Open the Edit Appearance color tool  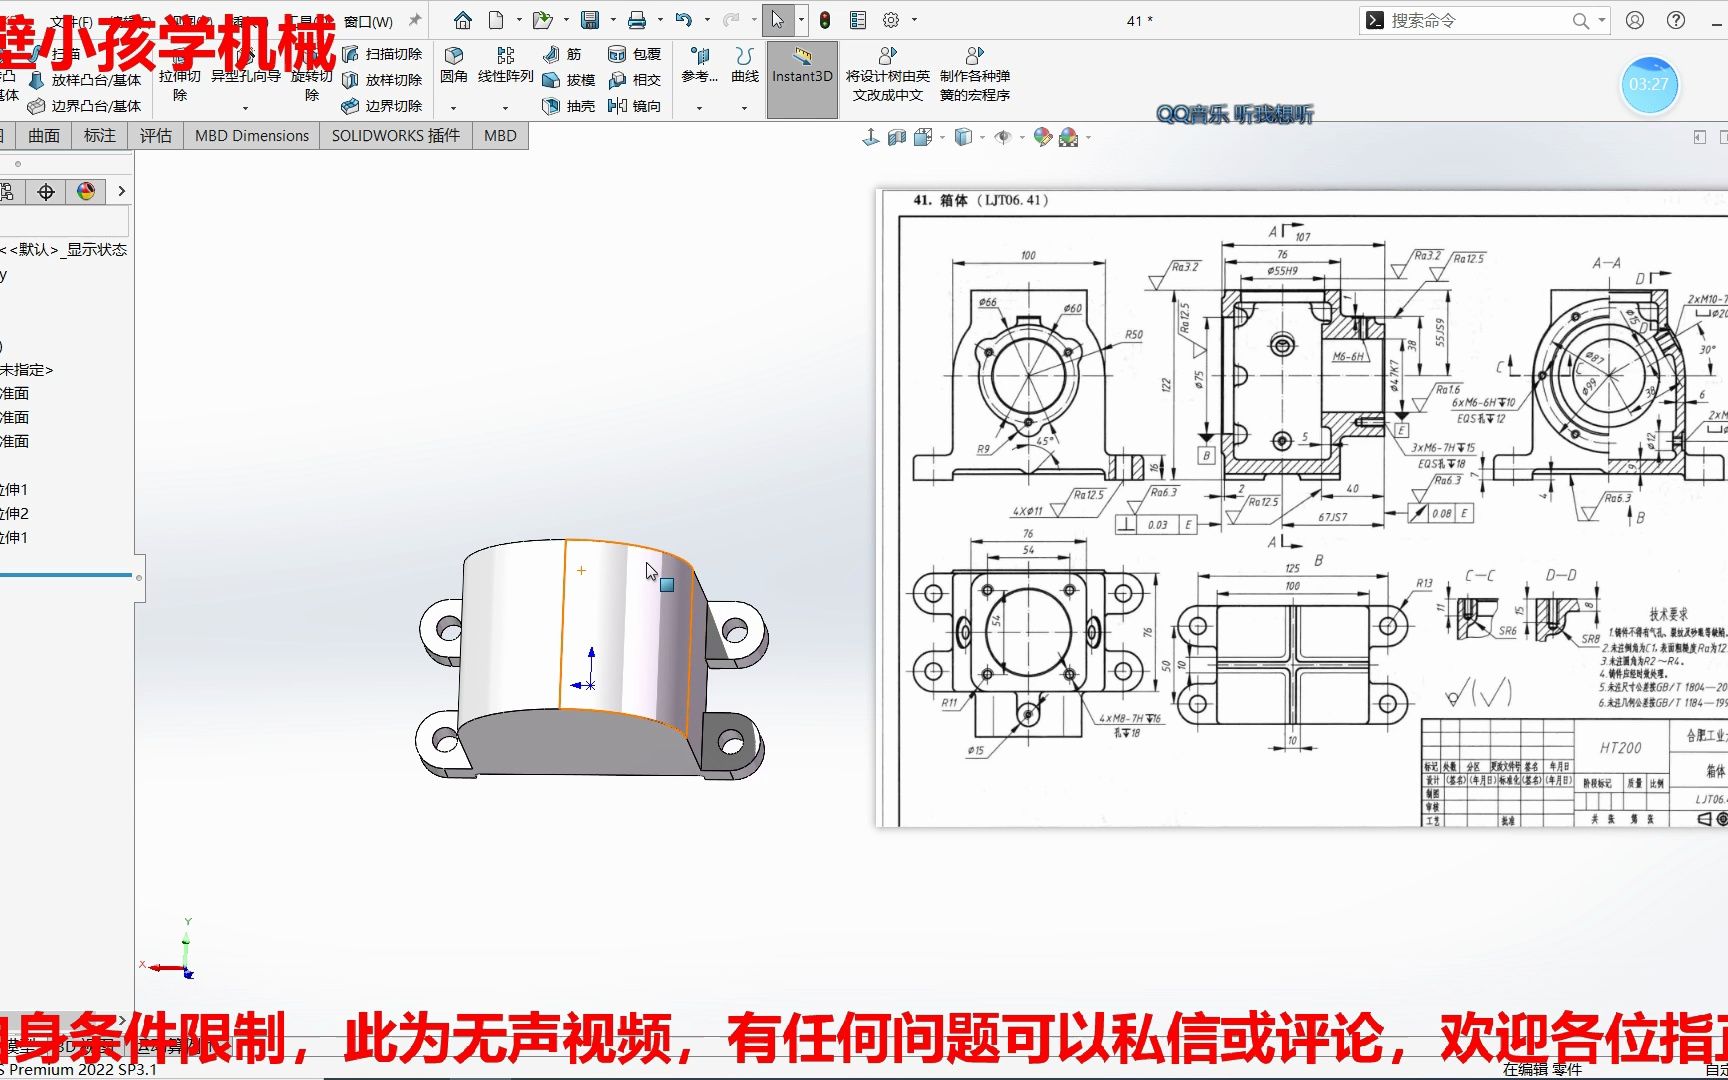pos(1042,138)
